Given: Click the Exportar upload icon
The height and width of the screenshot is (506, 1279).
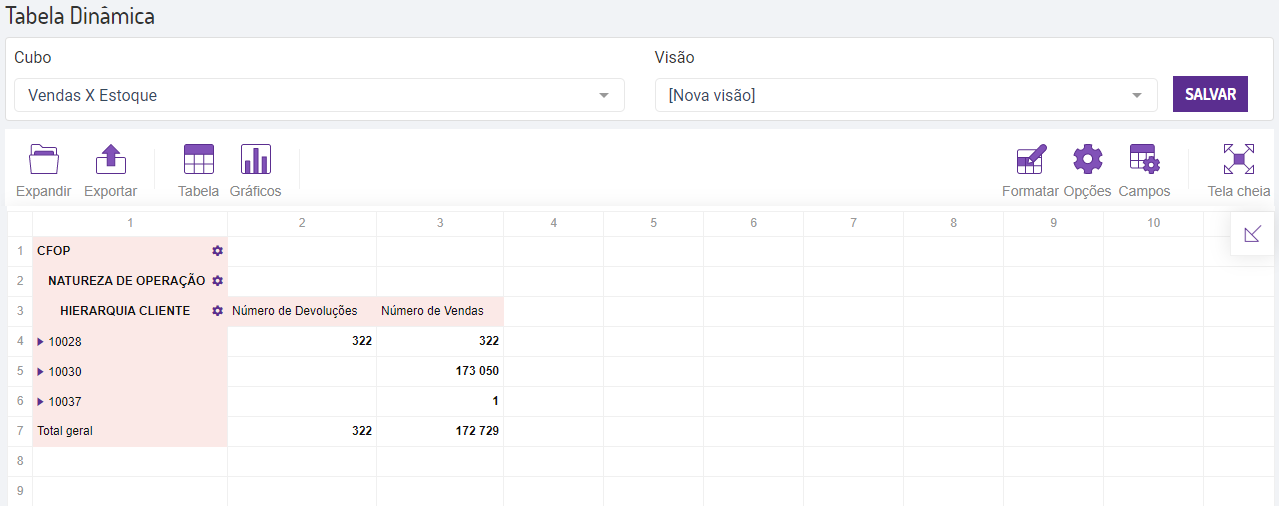Looking at the screenshot, I should tap(110, 160).
